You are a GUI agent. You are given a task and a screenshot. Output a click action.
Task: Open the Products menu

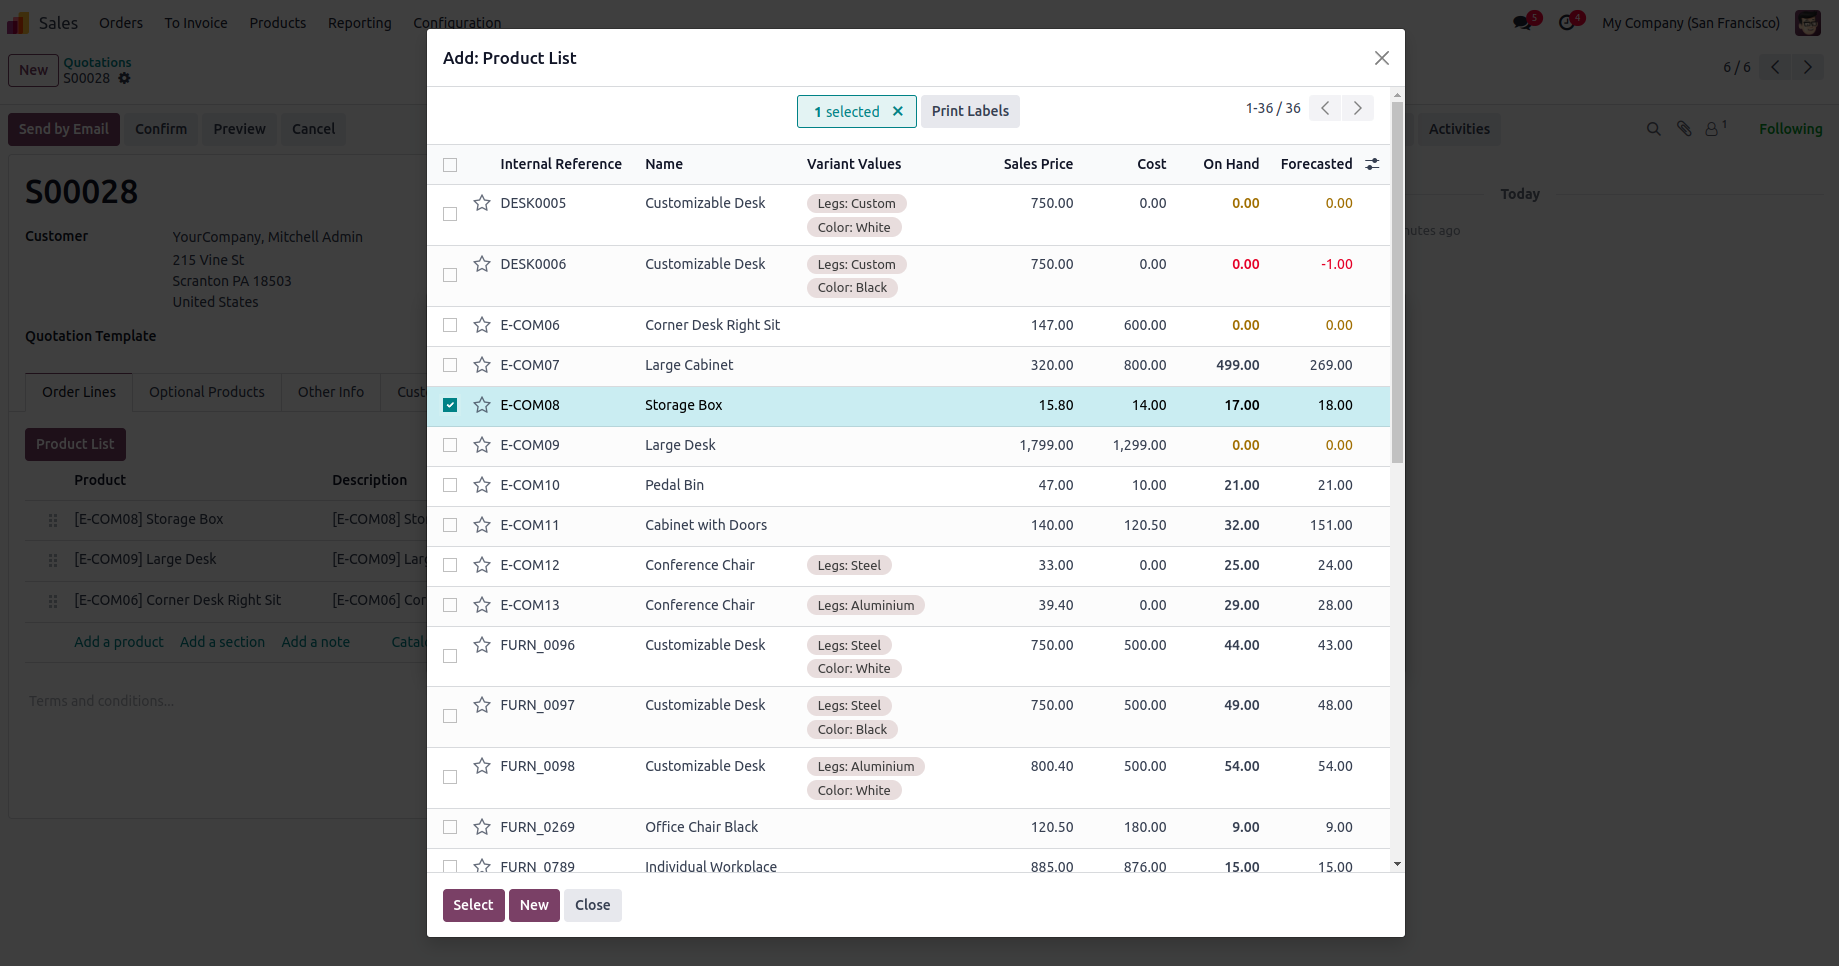pyautogui.click(x=278, y=23)
